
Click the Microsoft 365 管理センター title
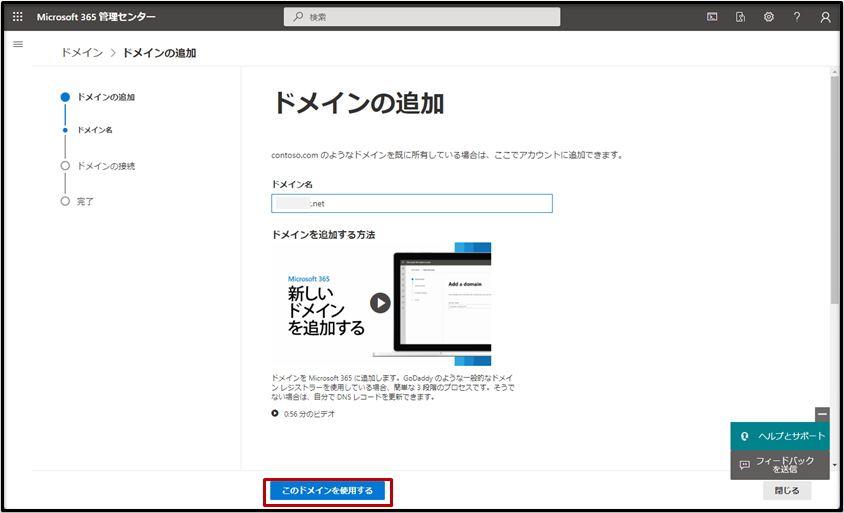point(96,17)
